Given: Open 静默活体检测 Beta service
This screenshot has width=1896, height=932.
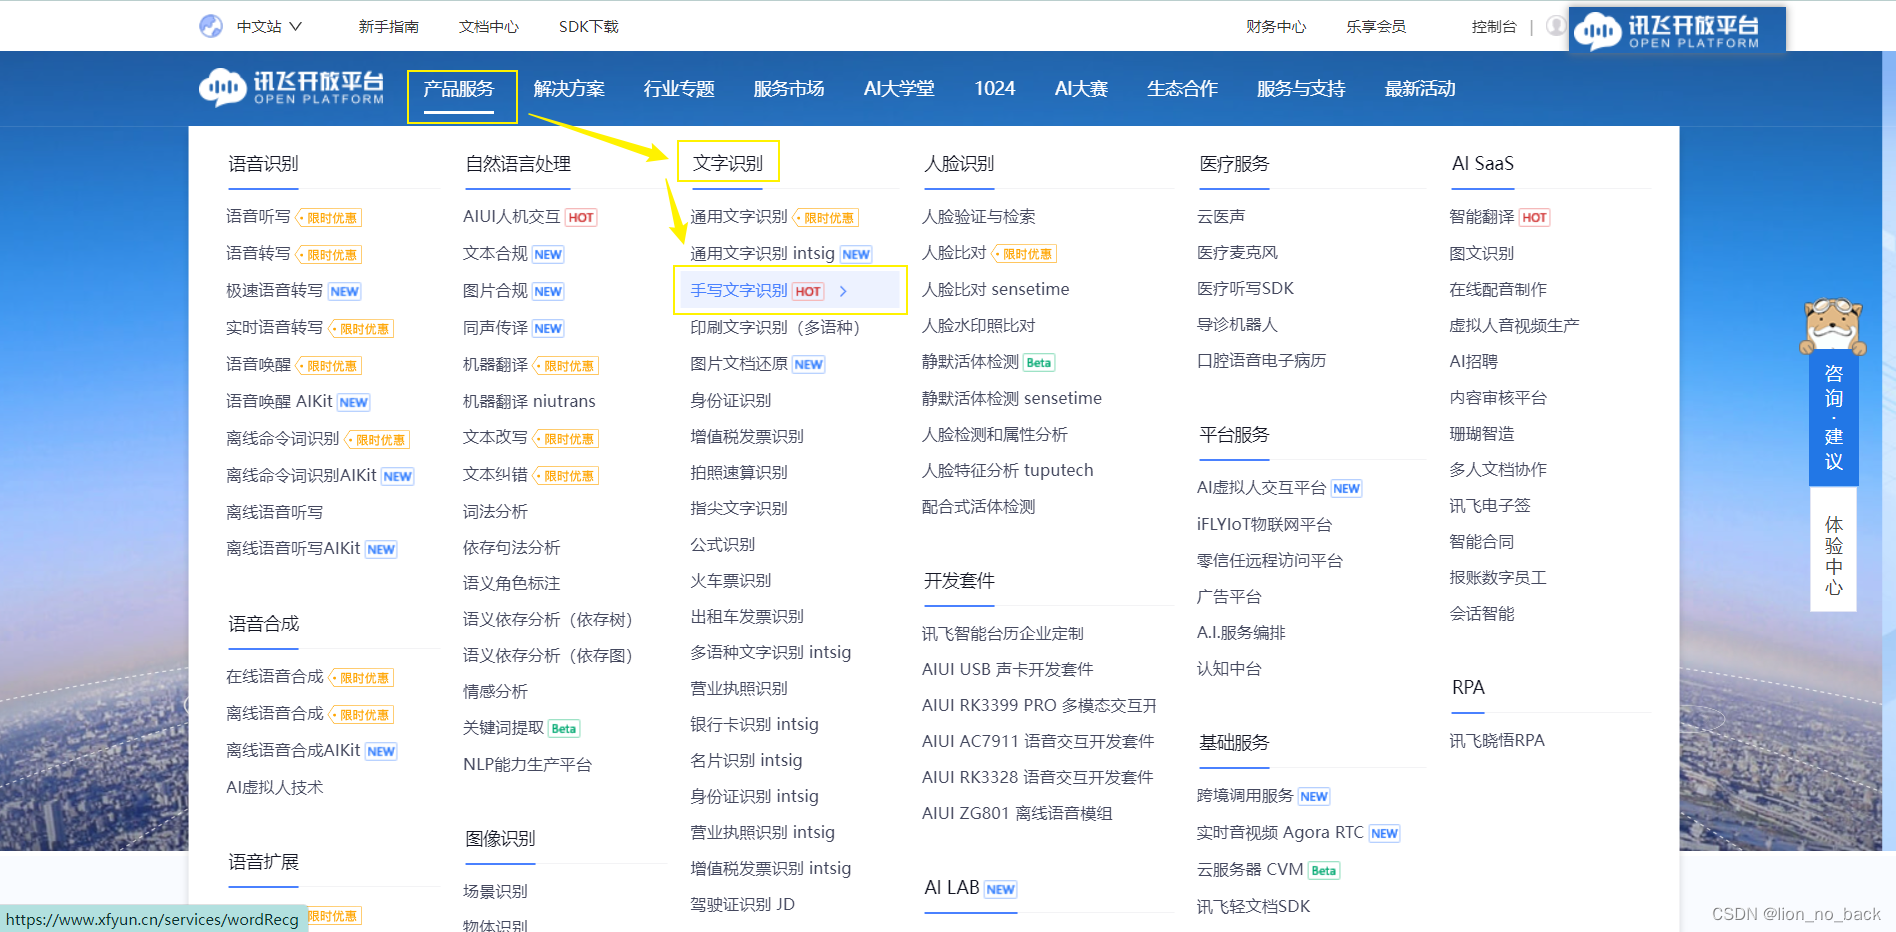Looking at the screenshot, I should [x=970, y=361].
